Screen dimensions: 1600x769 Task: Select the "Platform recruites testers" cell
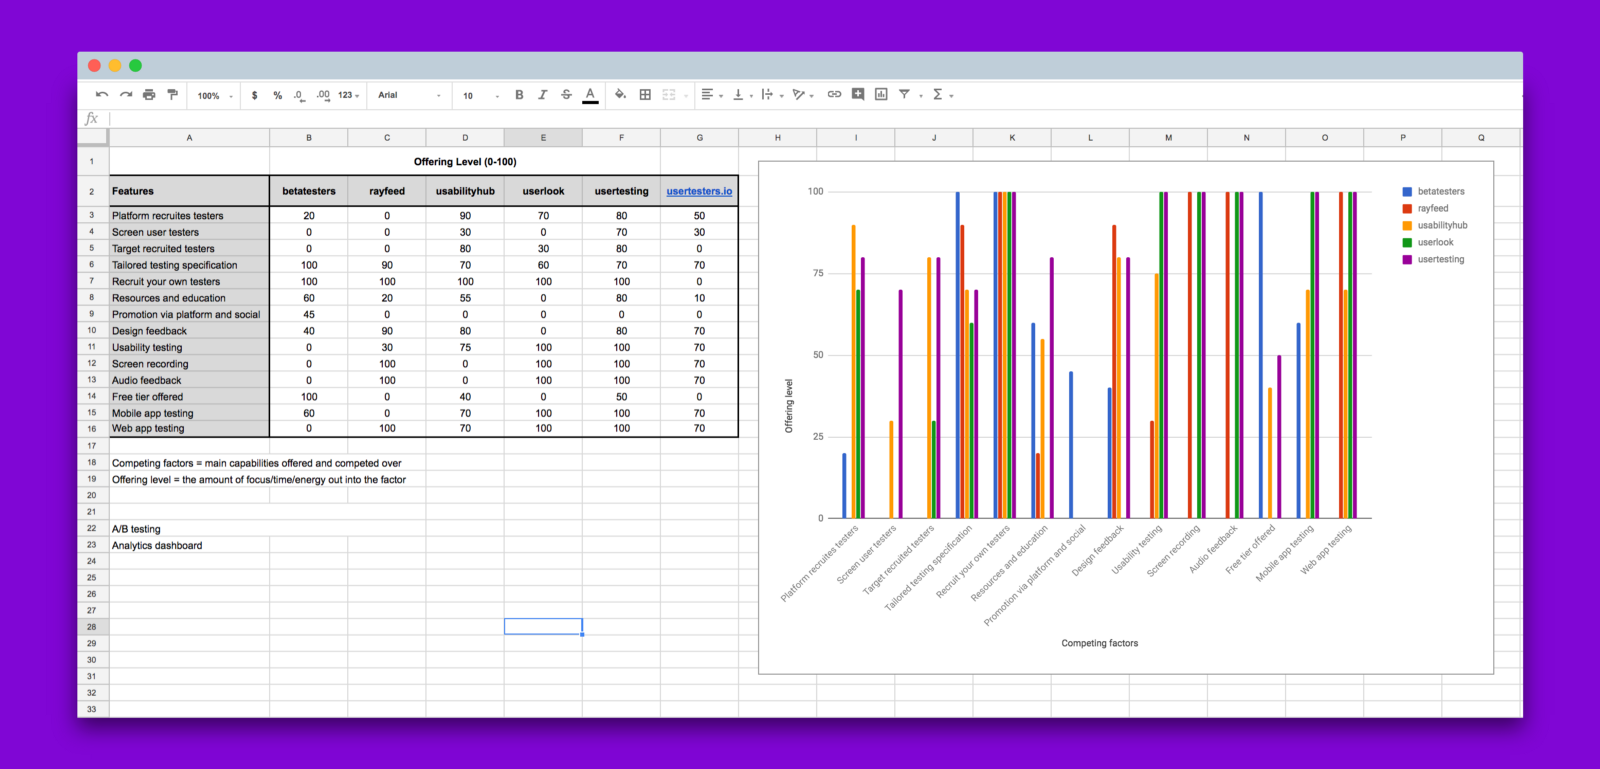[189, 215]
